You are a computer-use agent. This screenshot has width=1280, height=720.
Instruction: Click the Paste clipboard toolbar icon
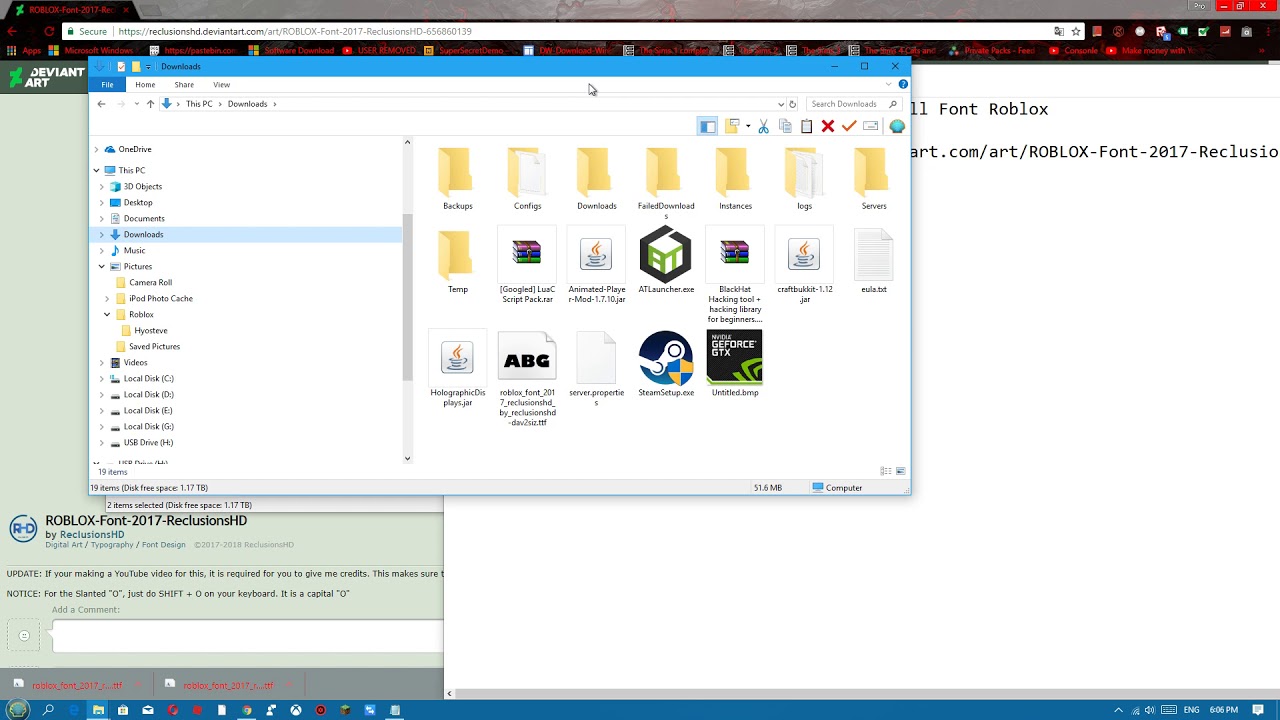click(806, 126)
